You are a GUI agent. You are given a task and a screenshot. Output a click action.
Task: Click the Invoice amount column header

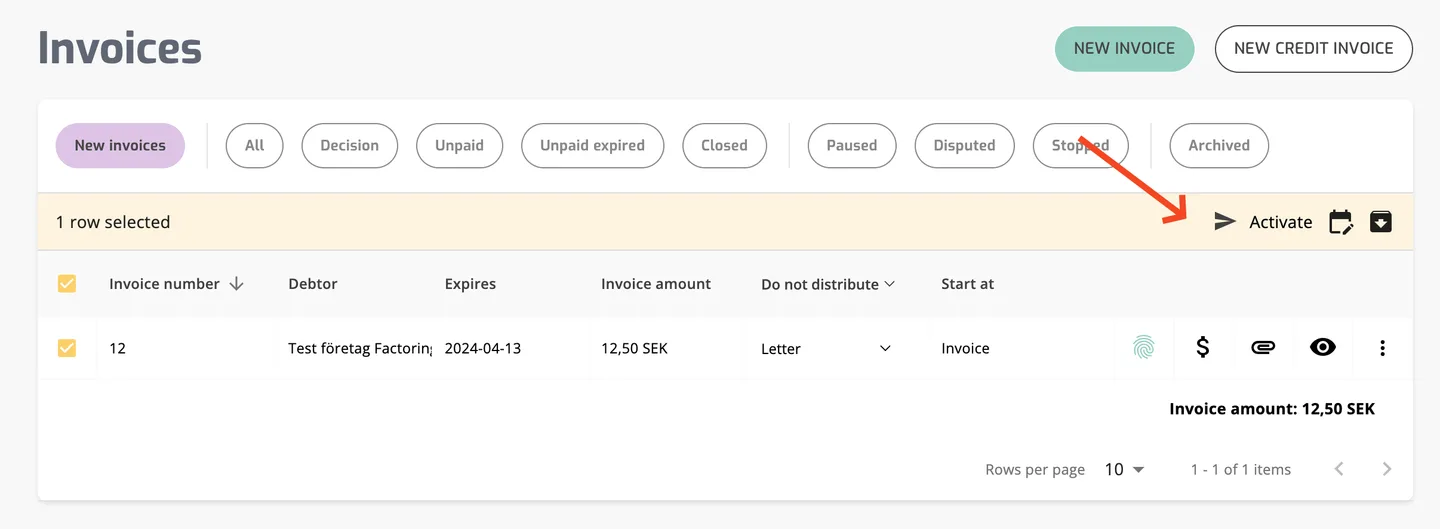pyautogui.click(x=656, y=284)
